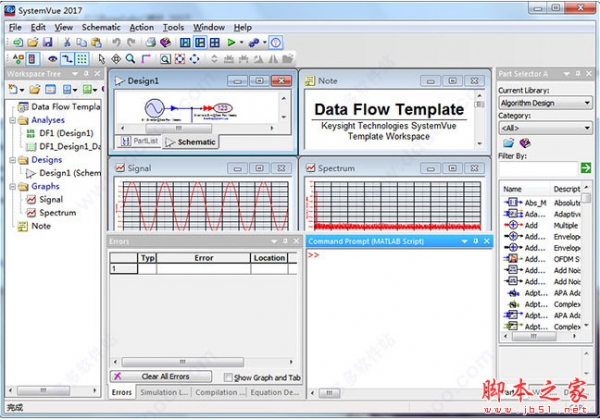
Task: Toggle the grid dots display button
Action: (82, 59)
